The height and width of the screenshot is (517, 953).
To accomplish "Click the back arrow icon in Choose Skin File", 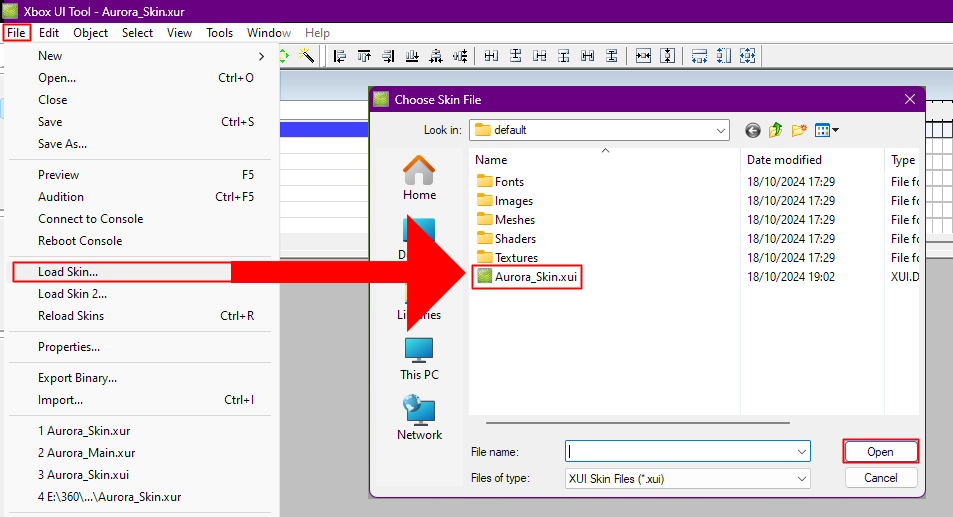I will pos(752,130).
